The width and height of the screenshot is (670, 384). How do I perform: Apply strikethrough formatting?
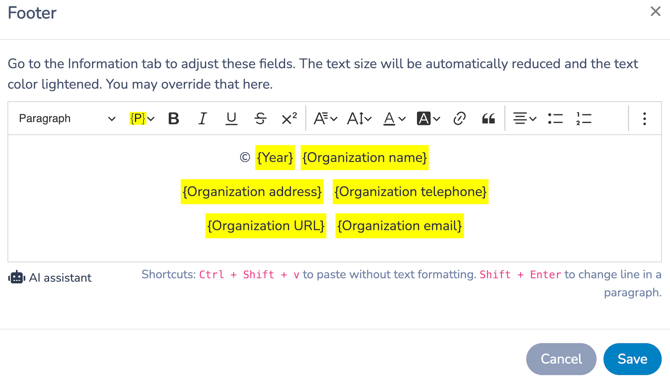[260, 118]
